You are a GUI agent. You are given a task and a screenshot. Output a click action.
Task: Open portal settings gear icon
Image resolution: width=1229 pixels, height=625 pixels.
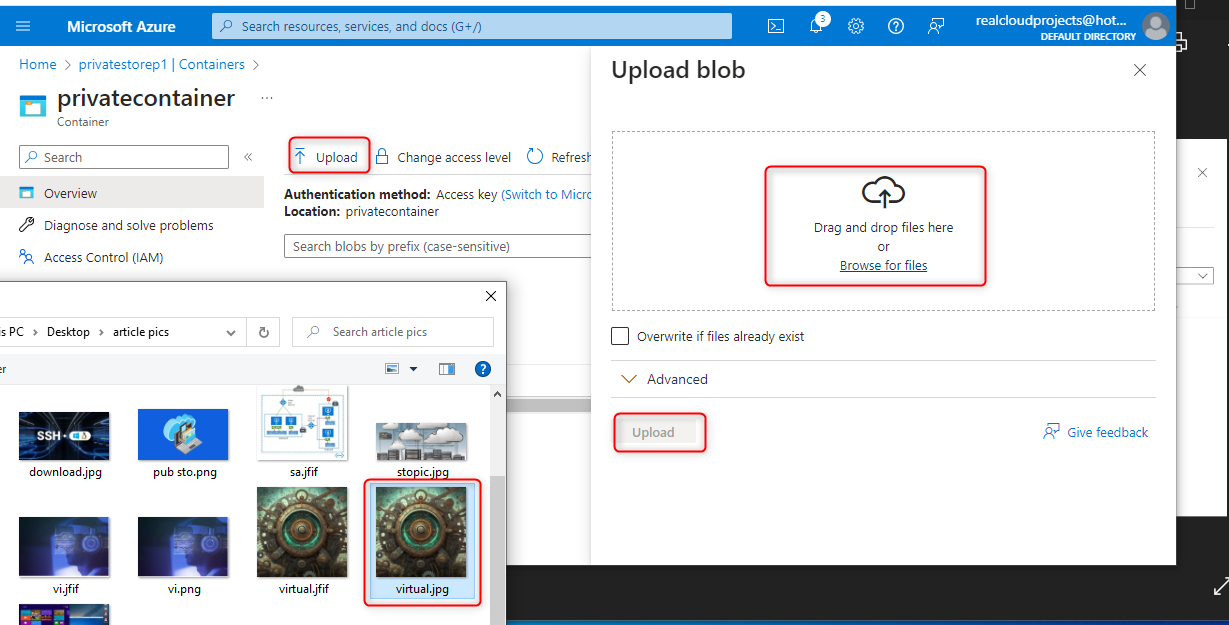[x=856, y=26]
